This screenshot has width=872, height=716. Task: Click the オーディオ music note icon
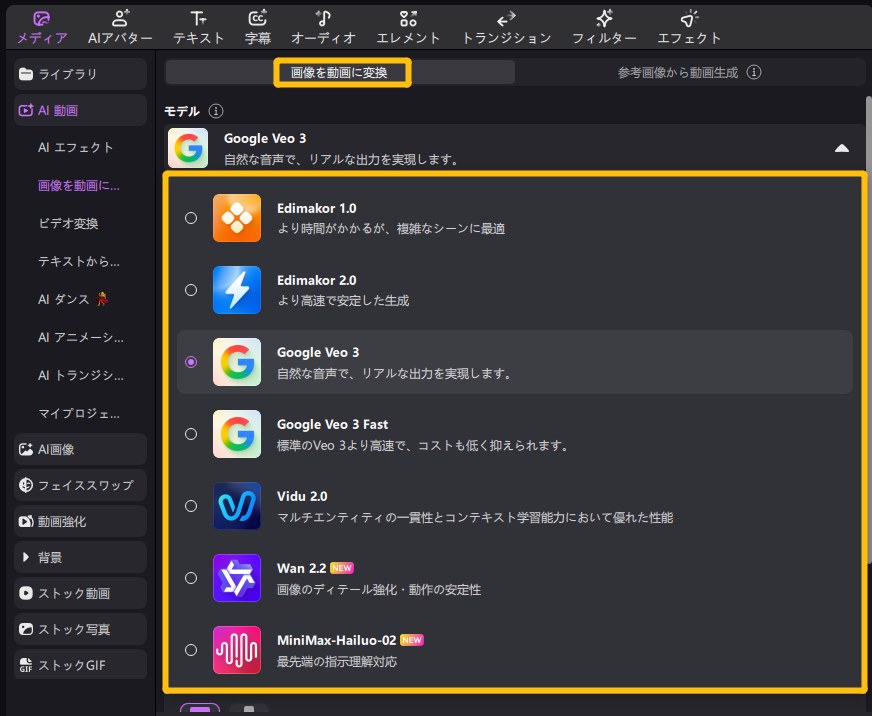click(x=323, y=18)
